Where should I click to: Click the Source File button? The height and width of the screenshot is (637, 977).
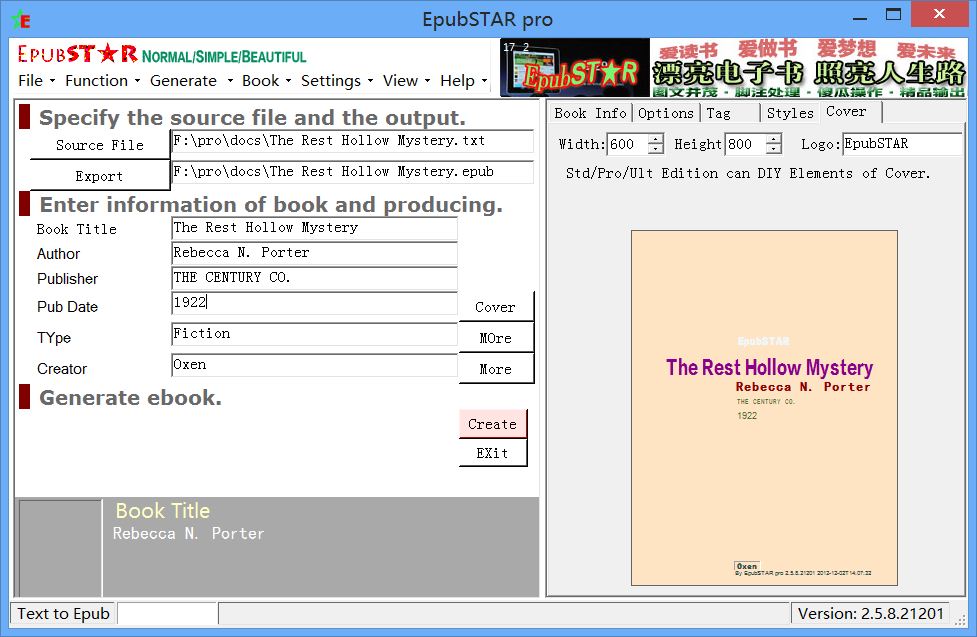point(100,145)
